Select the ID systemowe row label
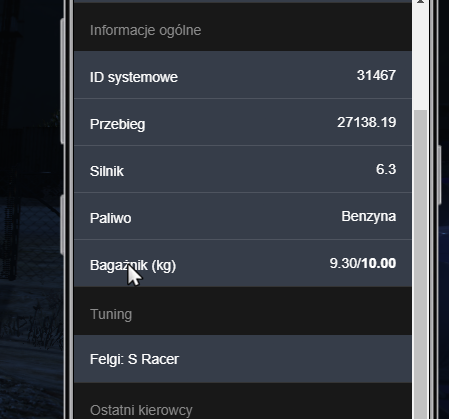 pyautogui.click(x=134, y=77)
